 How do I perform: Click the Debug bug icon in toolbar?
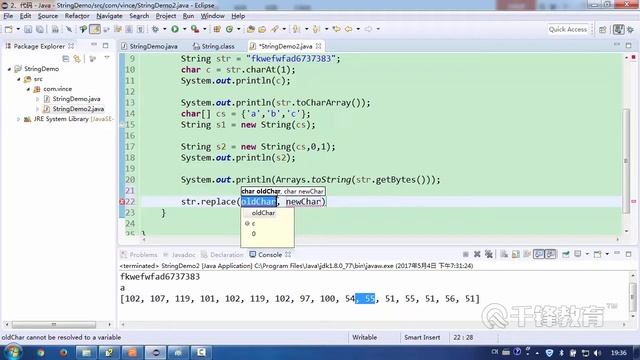point(155,29)
